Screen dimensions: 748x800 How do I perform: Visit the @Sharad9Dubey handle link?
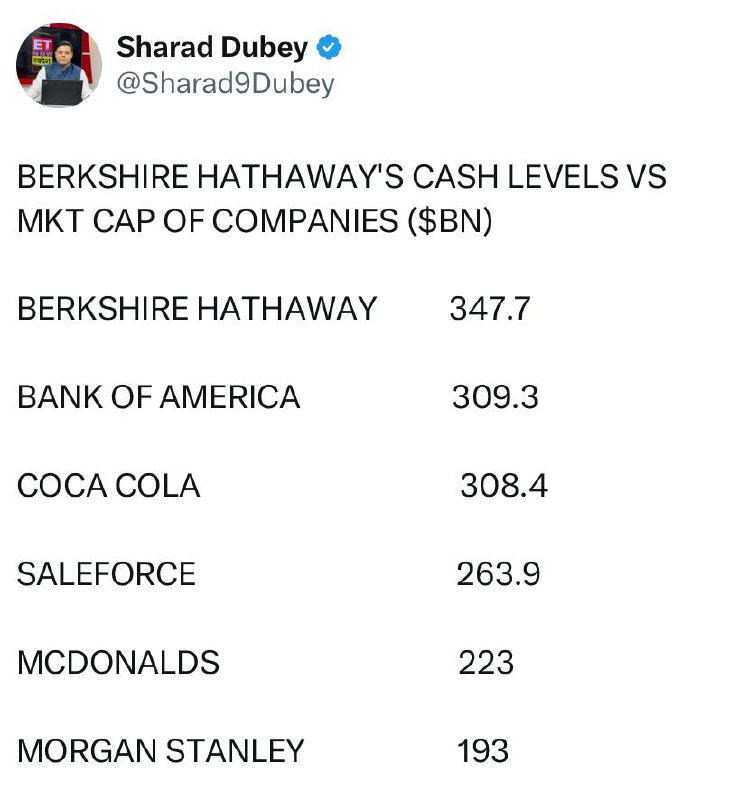tap(225, 84)
